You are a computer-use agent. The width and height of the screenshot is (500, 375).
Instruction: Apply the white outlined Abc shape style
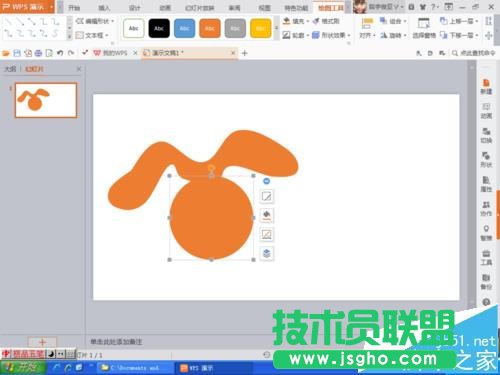134,28
